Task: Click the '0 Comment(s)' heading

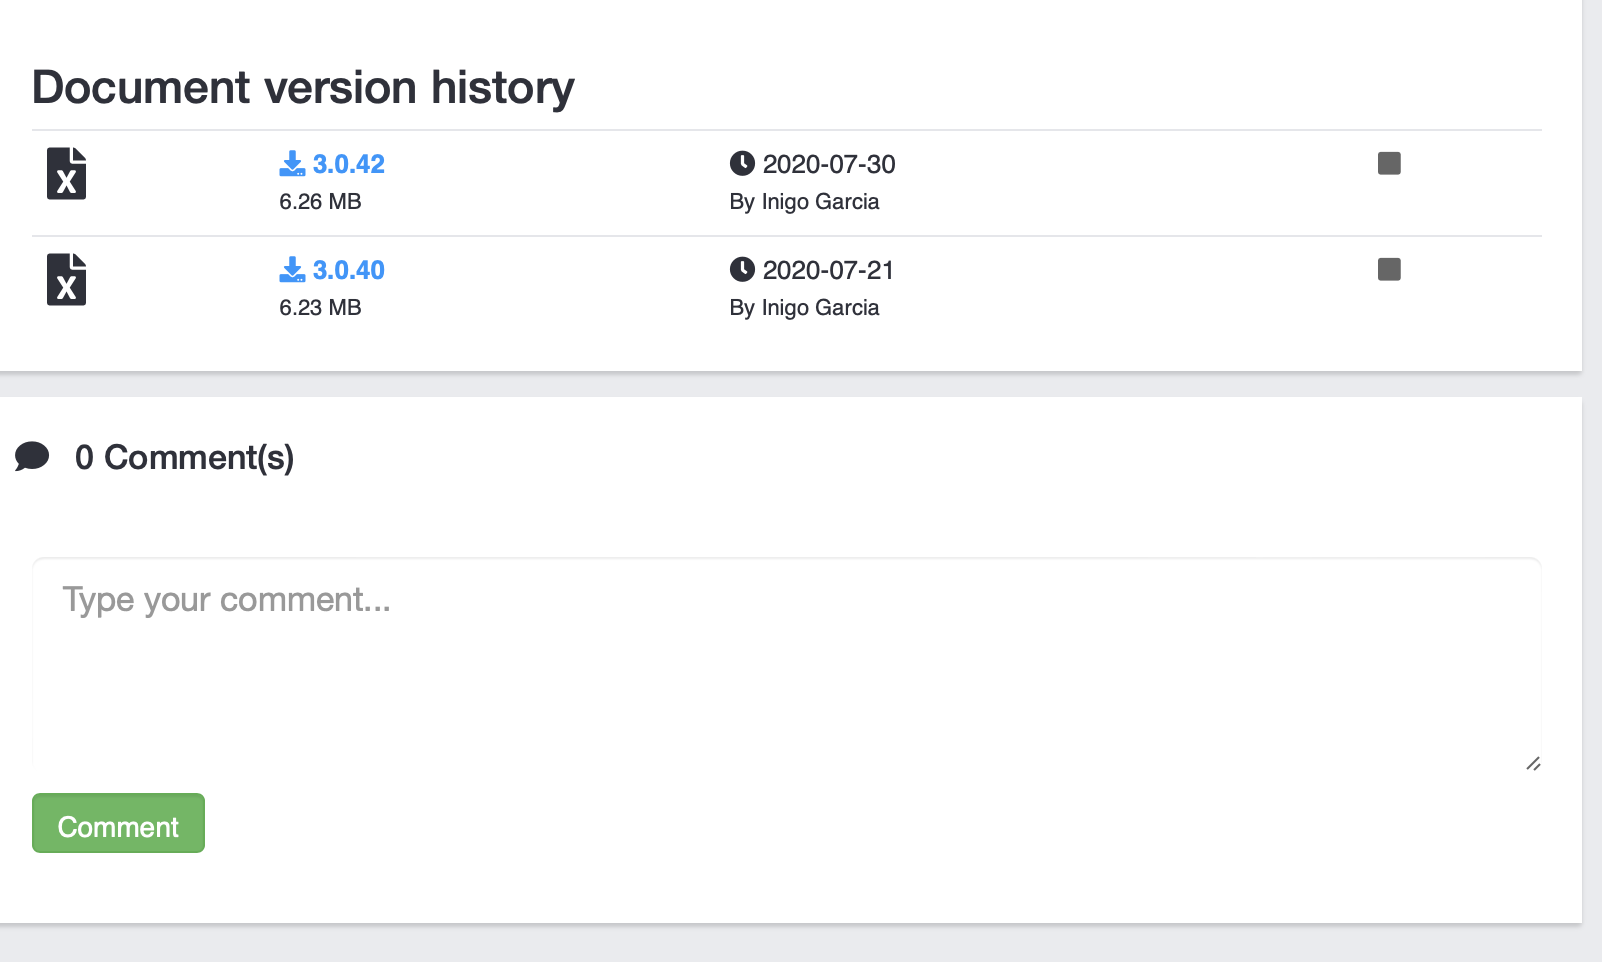Action: (x=184, y=458)
